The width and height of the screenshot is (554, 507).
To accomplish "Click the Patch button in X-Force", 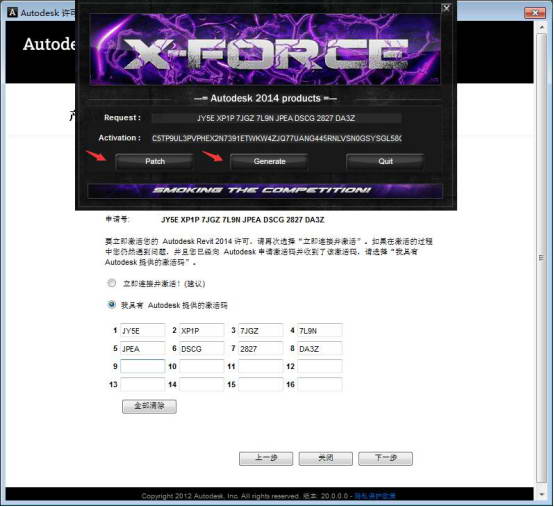I will click(x=155, y=161).
